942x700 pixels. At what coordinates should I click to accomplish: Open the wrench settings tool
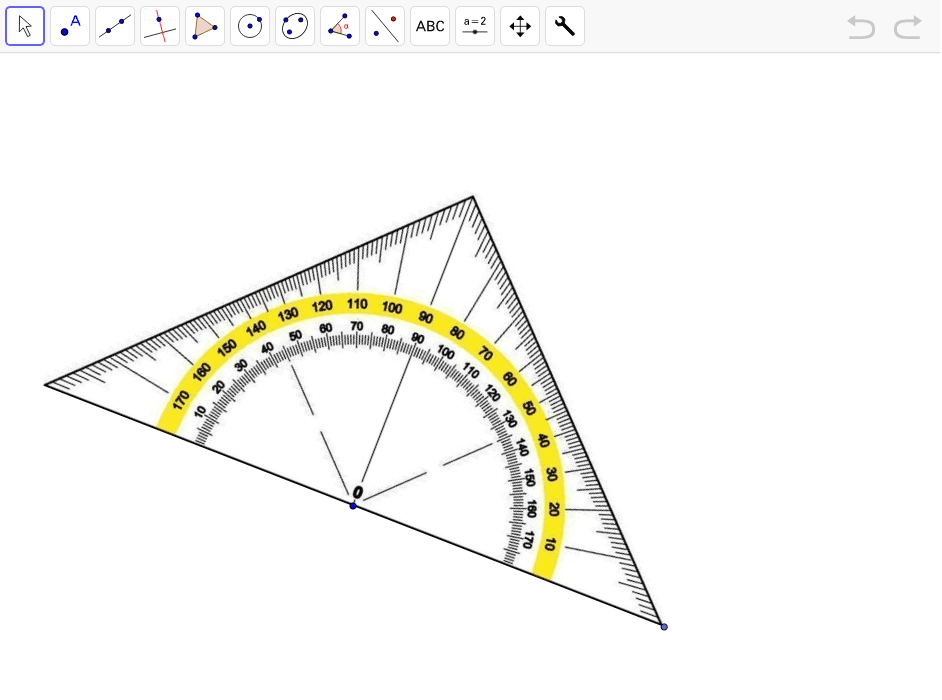[565, 26]
